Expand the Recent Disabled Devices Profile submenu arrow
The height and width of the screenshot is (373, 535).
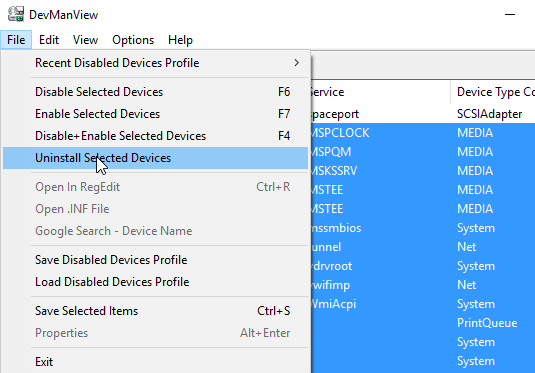coord(297,63)
